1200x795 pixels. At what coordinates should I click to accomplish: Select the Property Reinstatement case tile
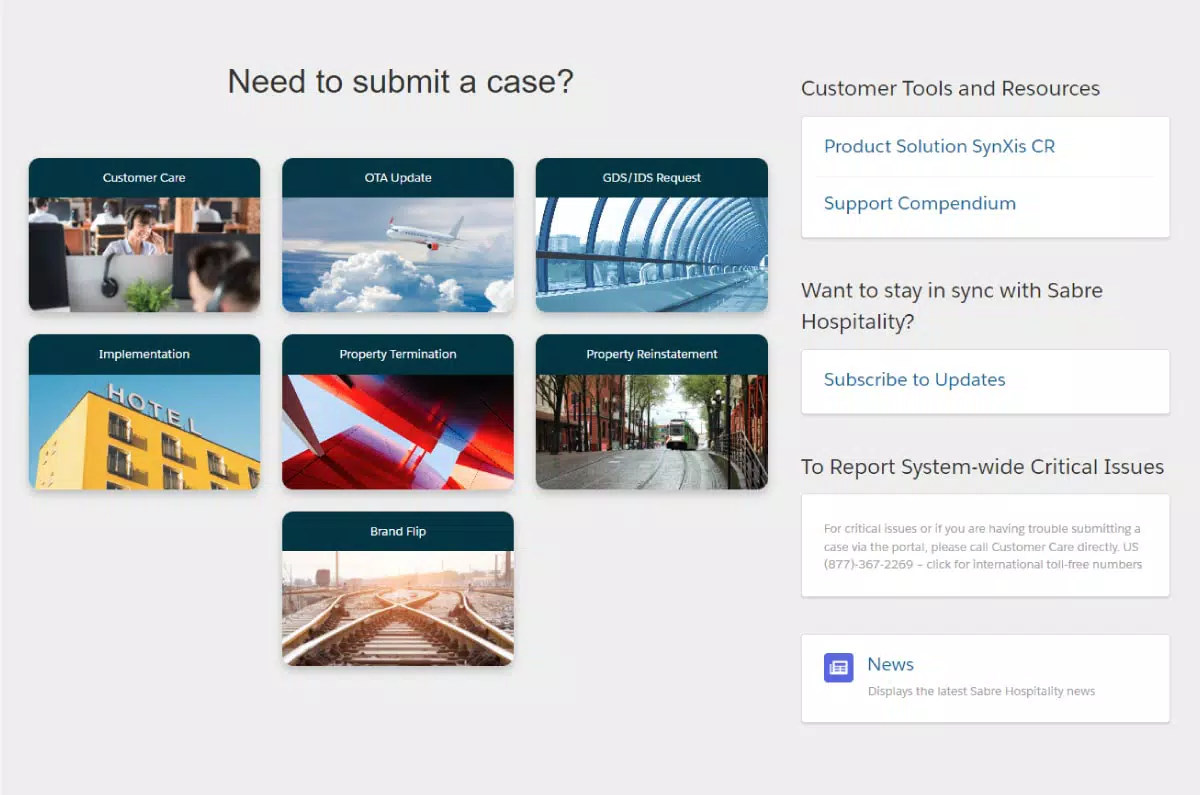coord(652,412)
